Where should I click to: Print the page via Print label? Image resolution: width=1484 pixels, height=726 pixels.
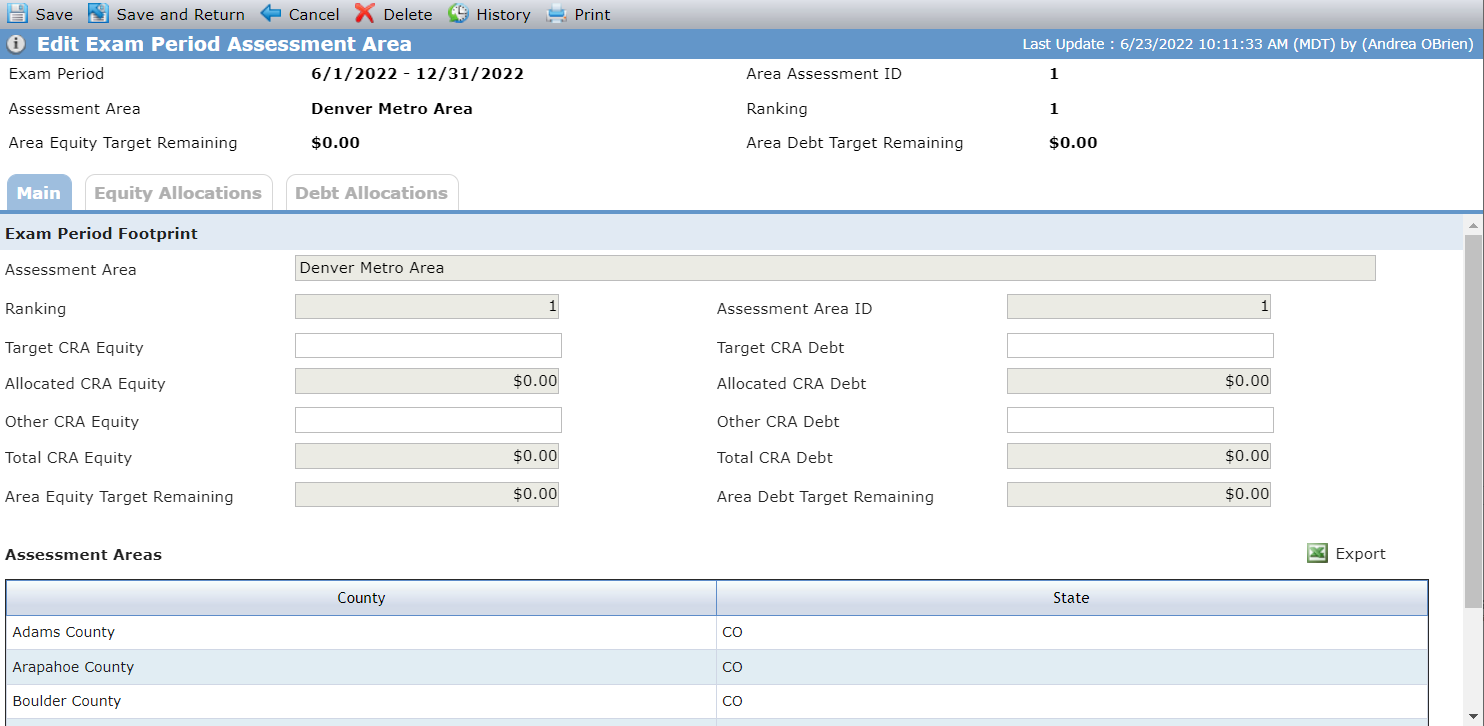pyautogui.click(x=592, y=15)
